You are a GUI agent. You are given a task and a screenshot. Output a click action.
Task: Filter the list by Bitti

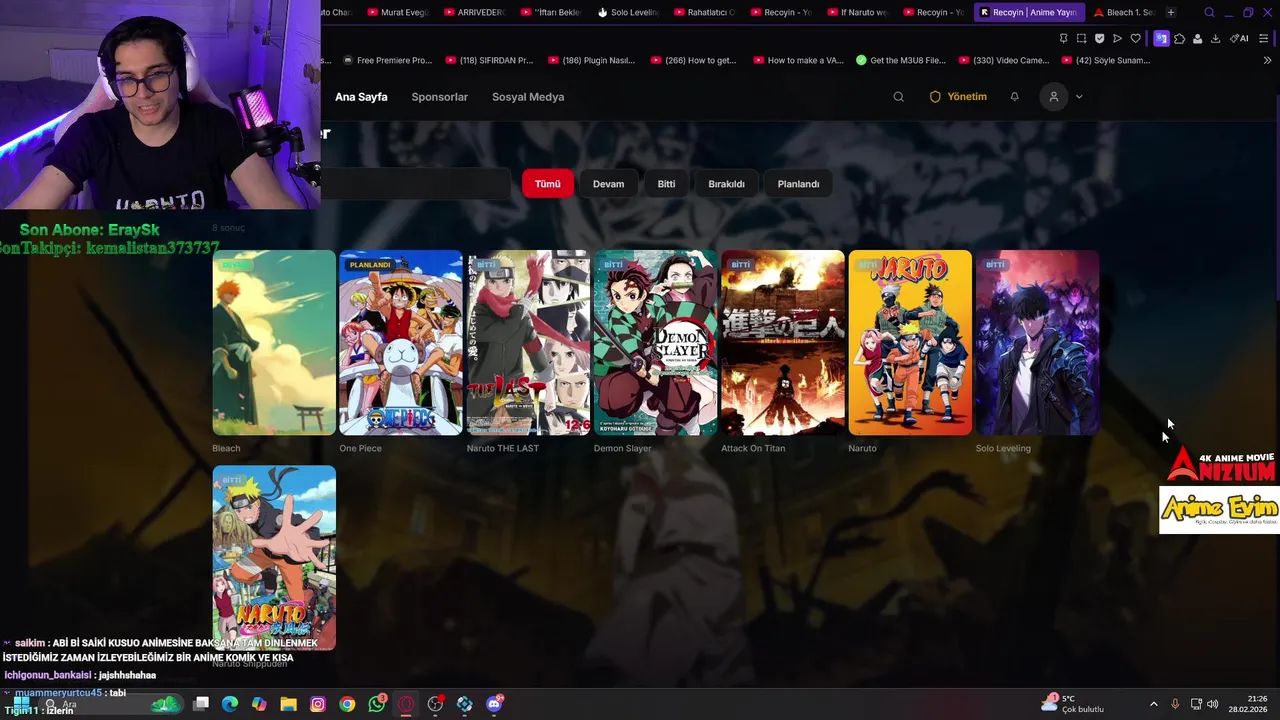click(x=666, y=184)
